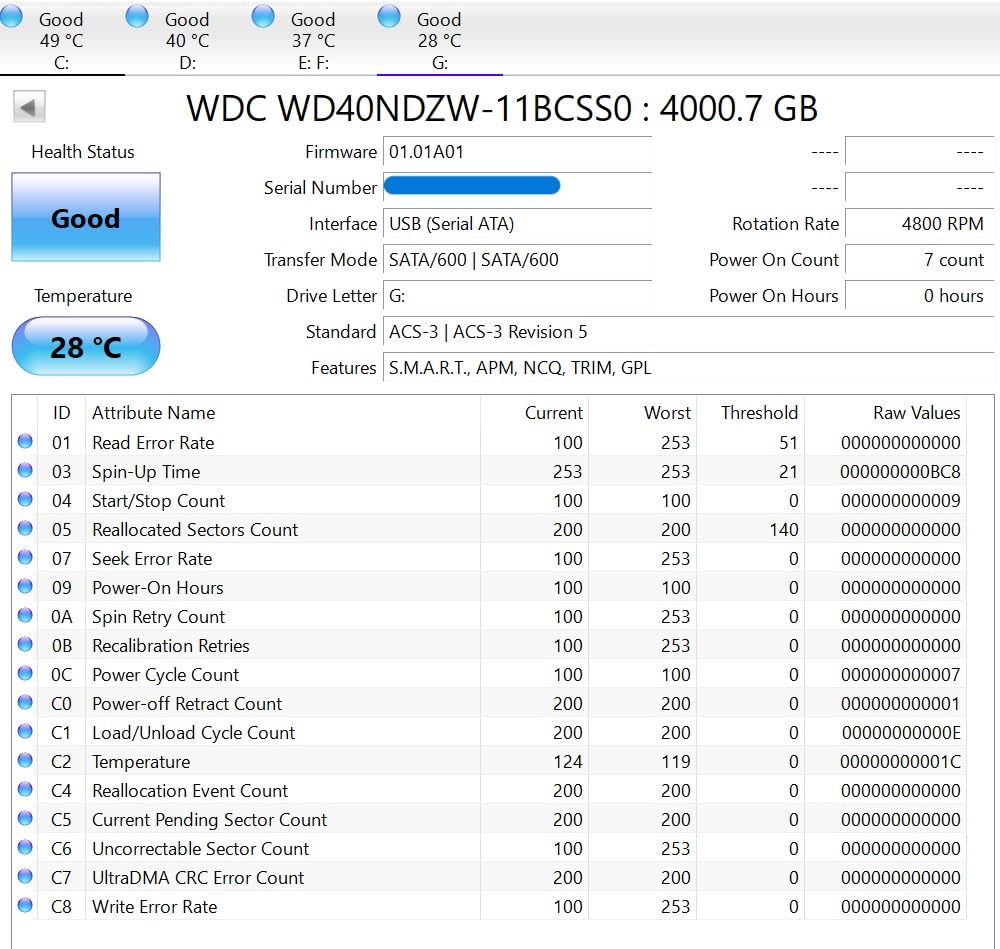Click the blue status orb above C: drive
Viewport: 1000px width, 949px height.
(x=11, y=16)
